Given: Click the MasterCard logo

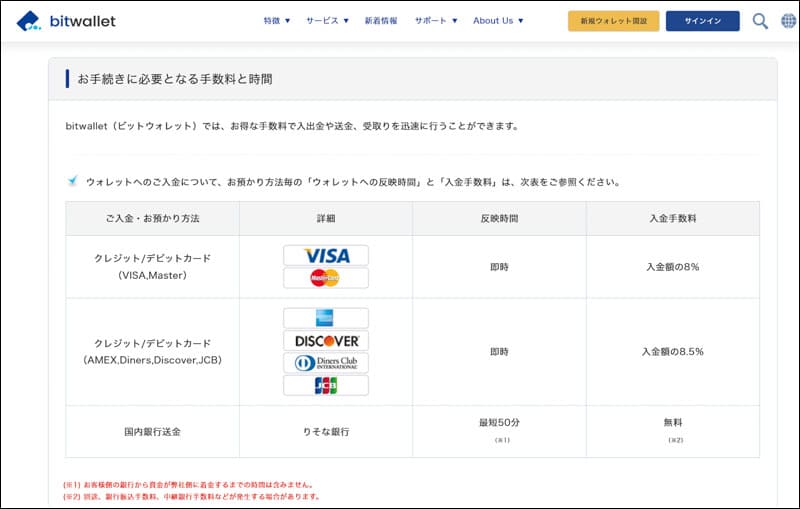Looking at the screenshot, I should coord(325,278).
